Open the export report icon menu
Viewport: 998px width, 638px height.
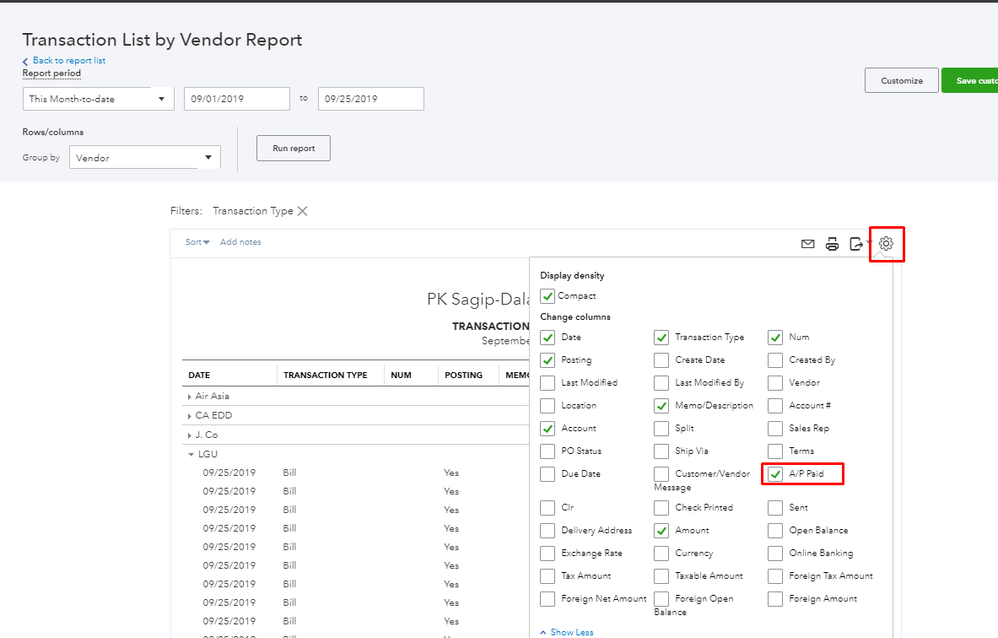pos(857,243)
